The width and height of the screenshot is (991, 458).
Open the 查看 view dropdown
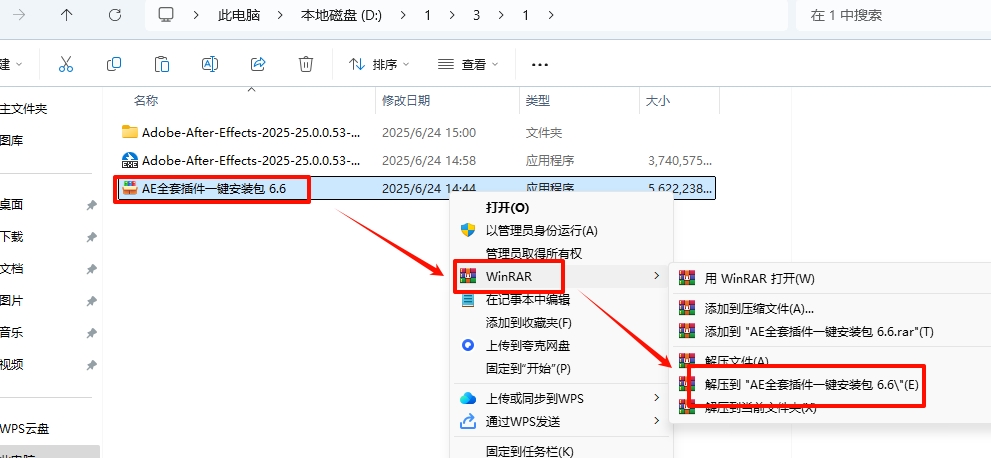tap(468, 64)
